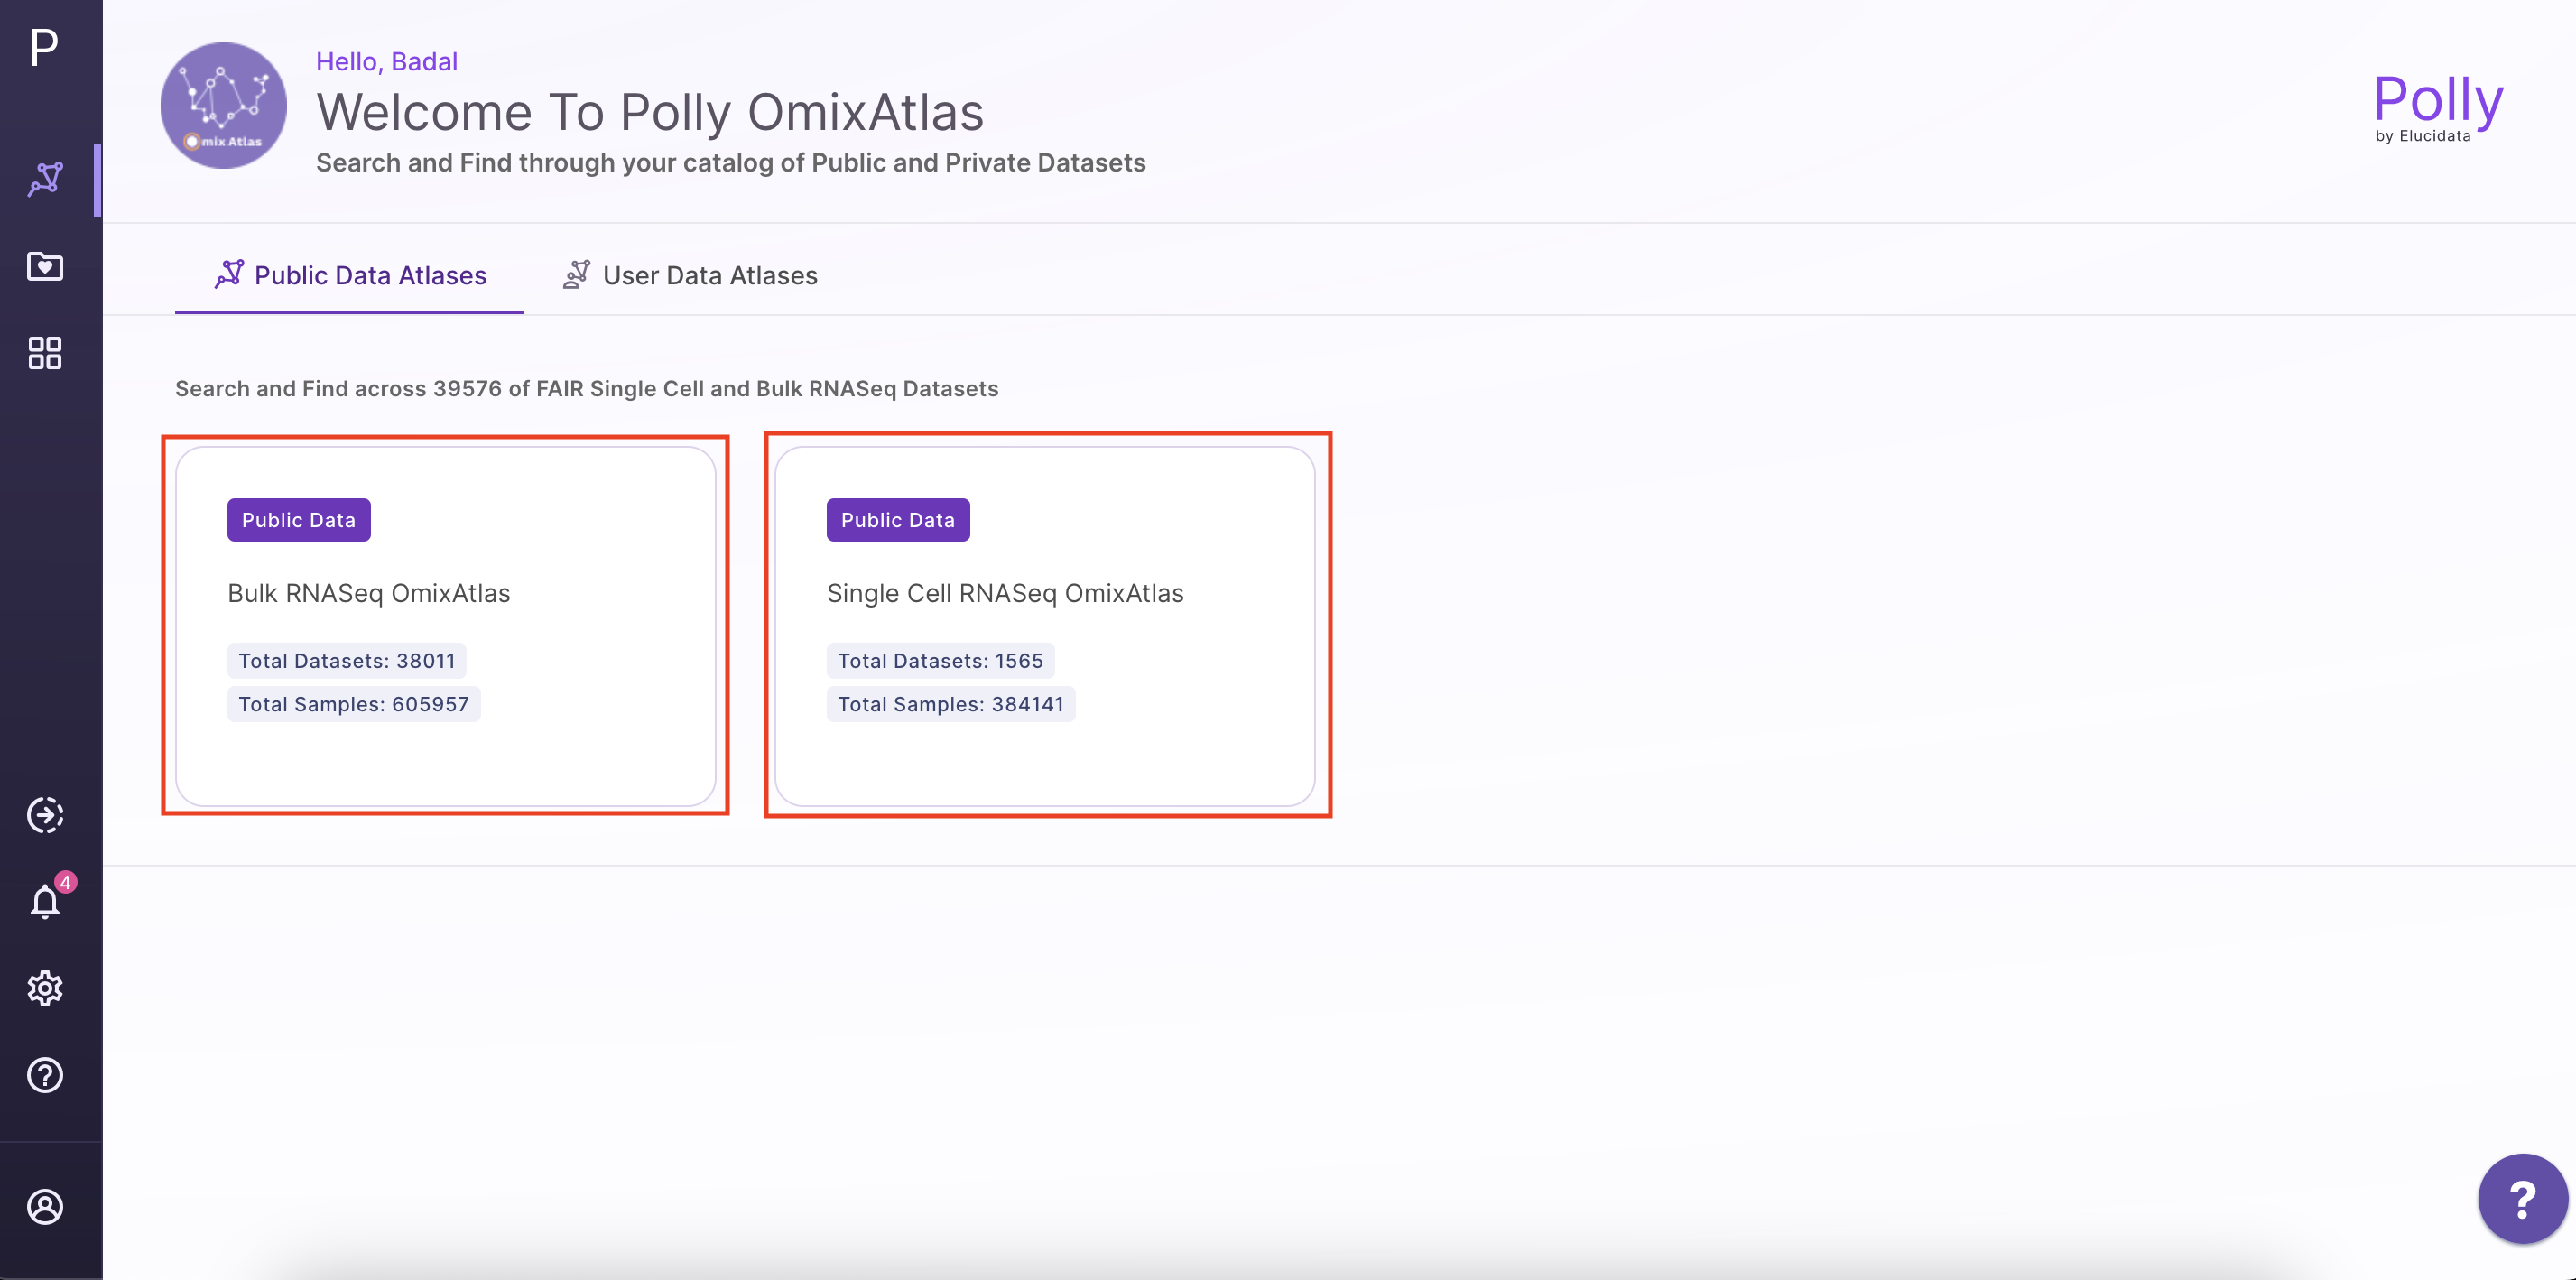Screen dimensions: 2576x1280
Task: Click the Total Datasets: 1565 chip
Action: [x=940, y=660]
